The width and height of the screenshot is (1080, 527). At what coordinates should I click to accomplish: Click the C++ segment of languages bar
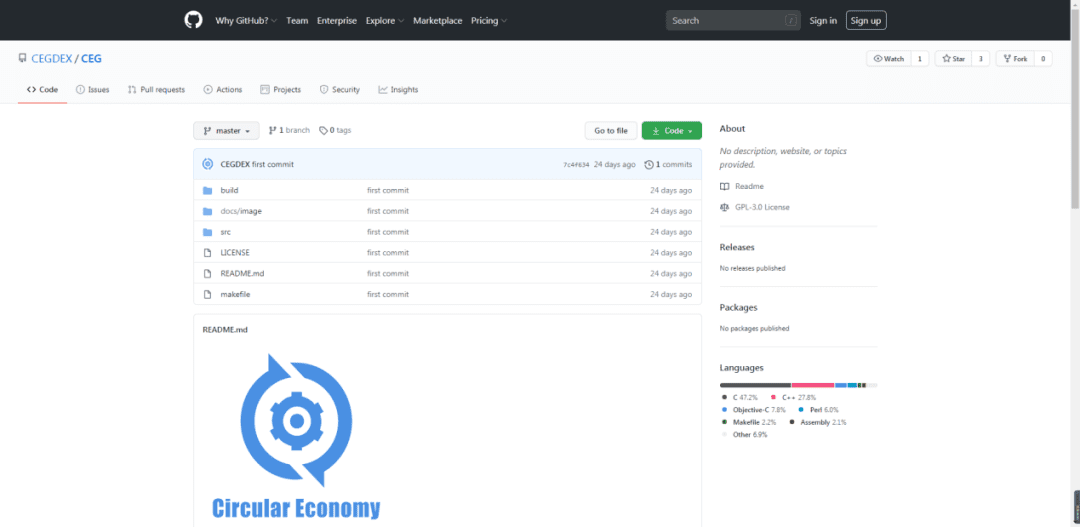coord(813,385)
